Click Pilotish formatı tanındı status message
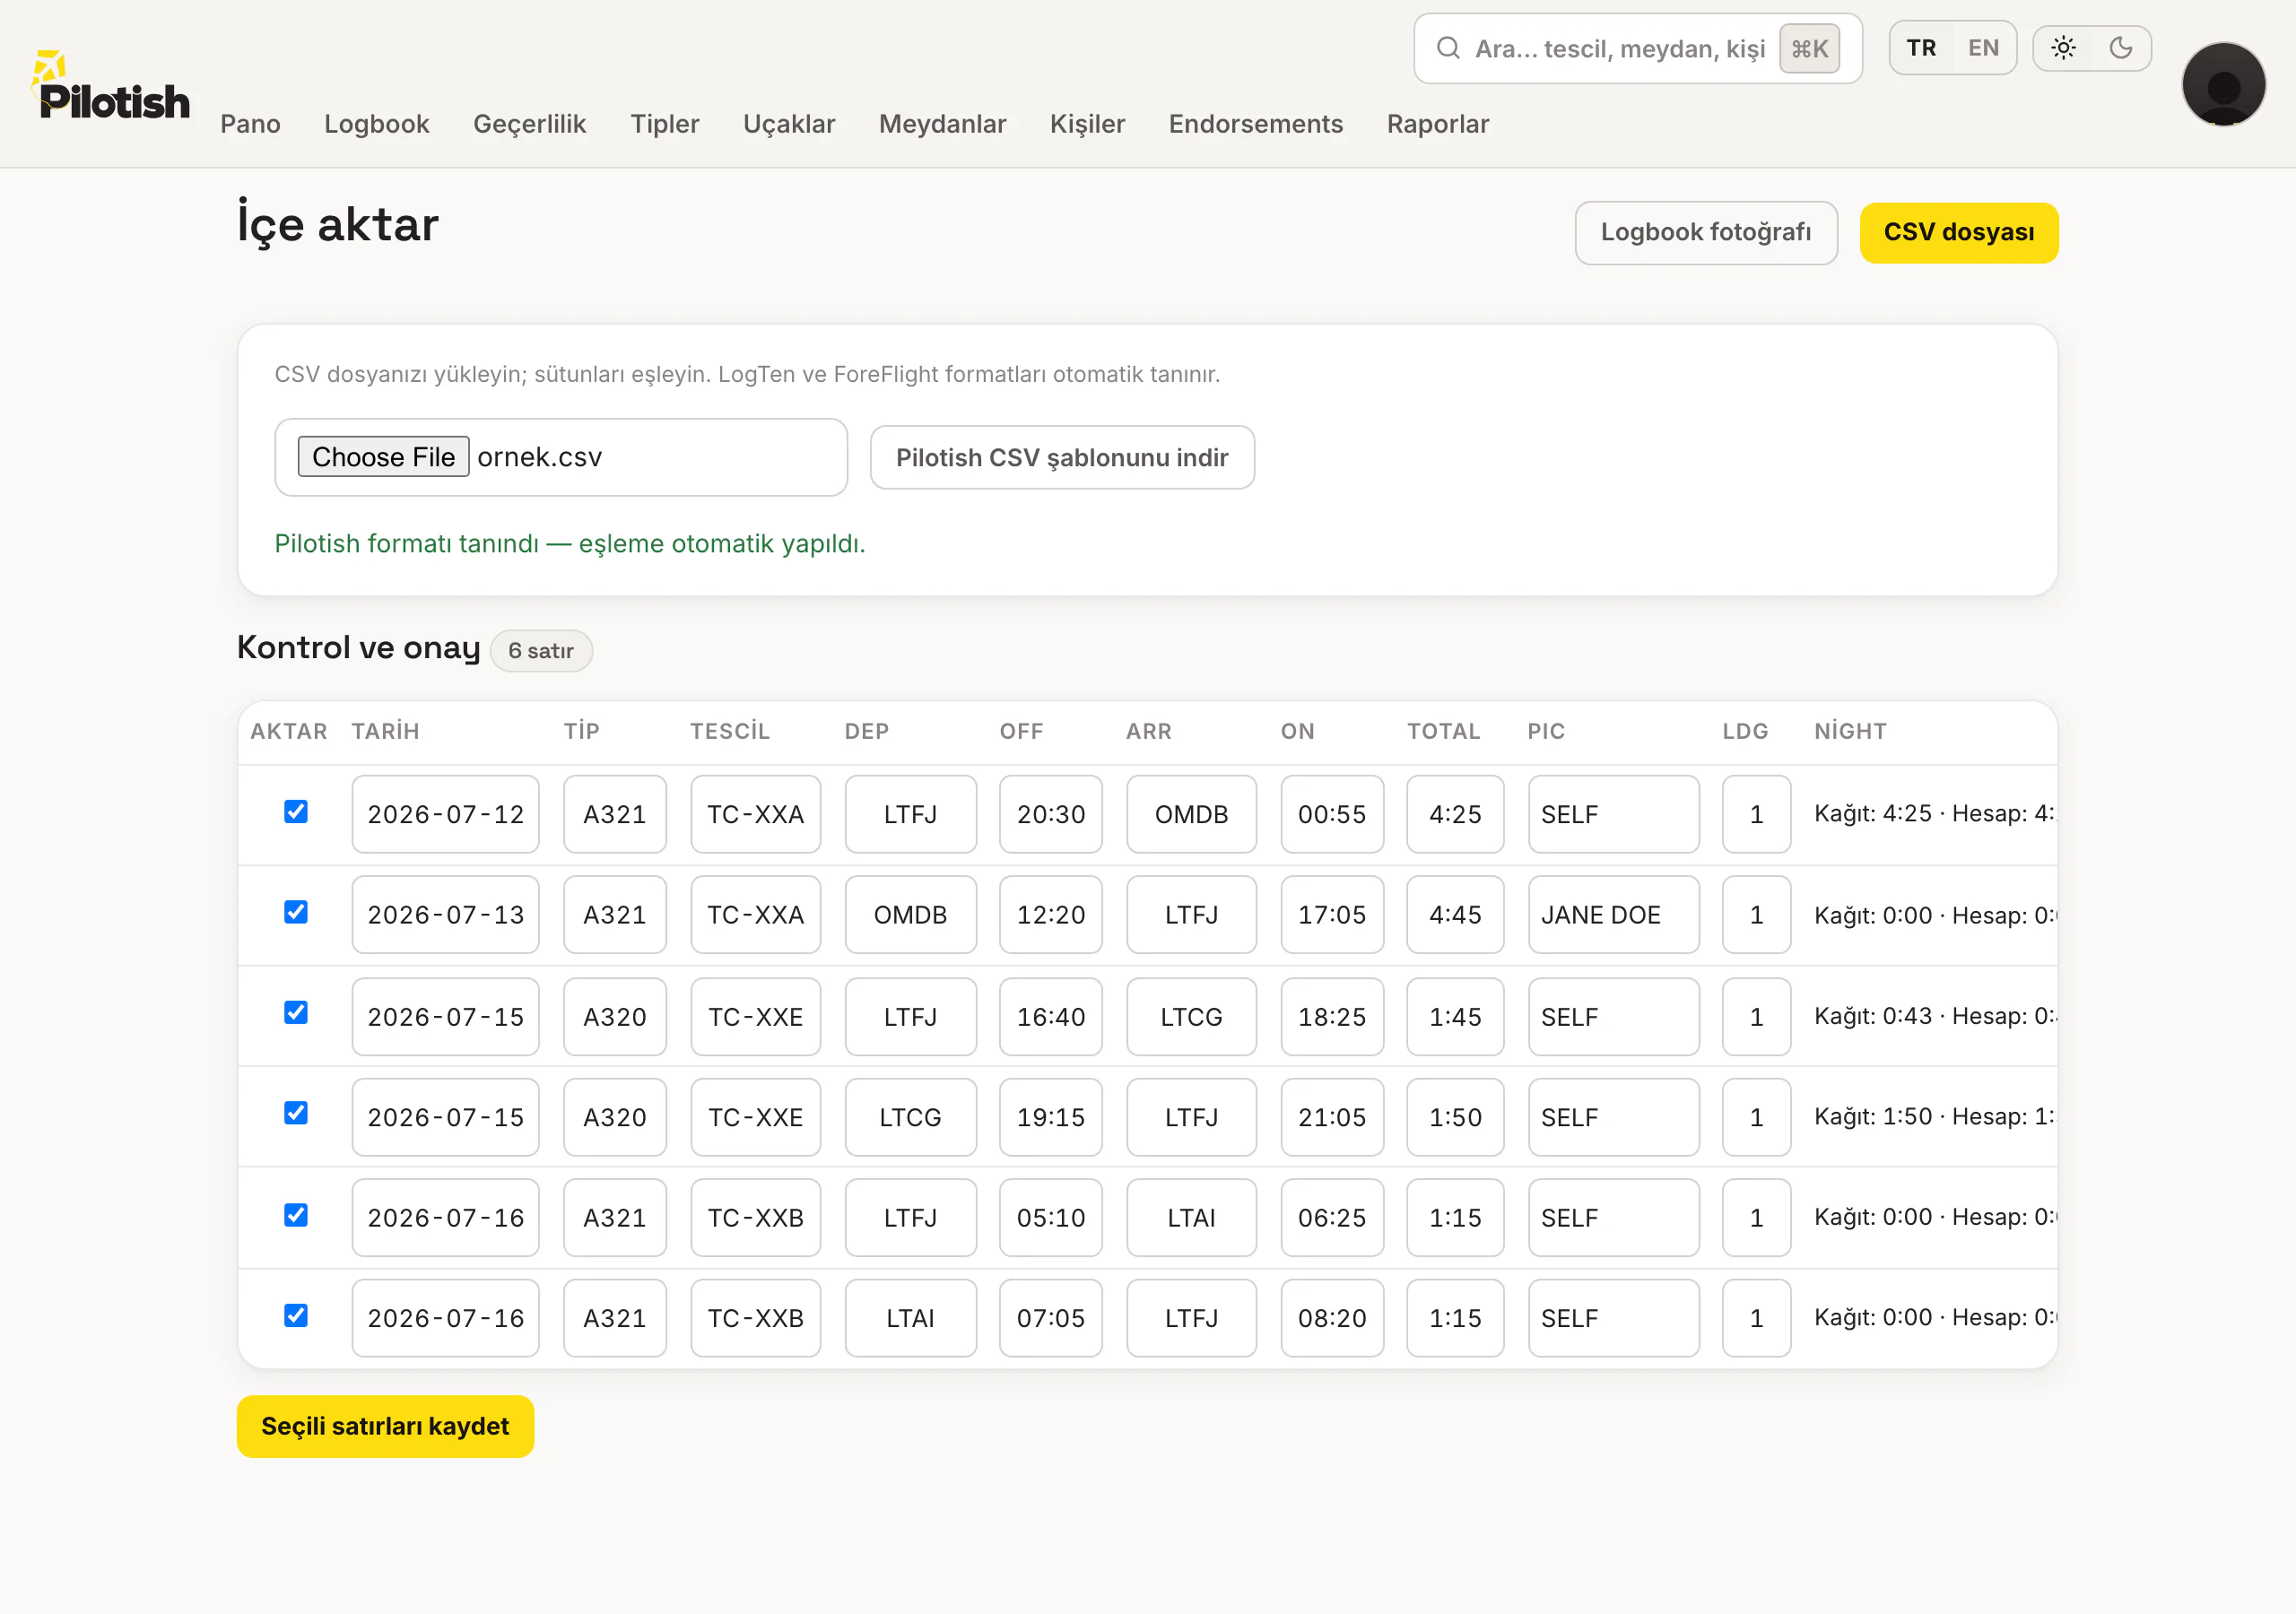Screen dimensions: 2296x1614 point(570,543)
